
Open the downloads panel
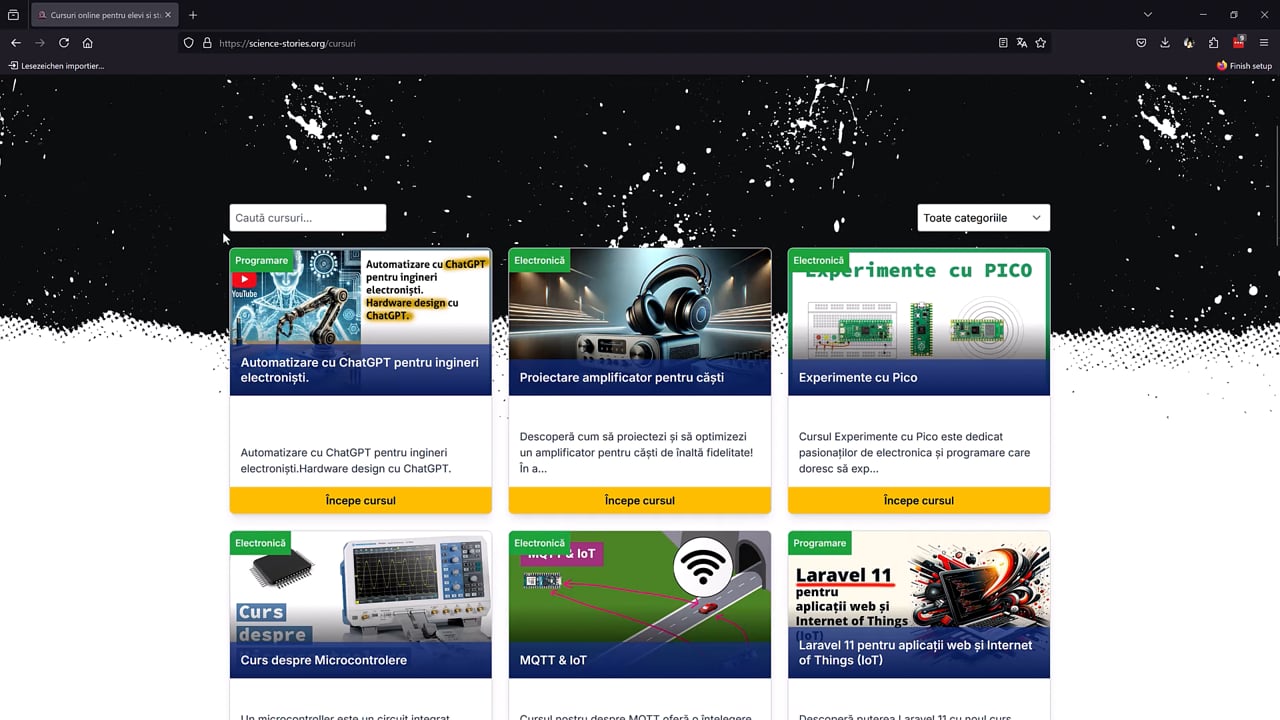tap(1165, 43)
